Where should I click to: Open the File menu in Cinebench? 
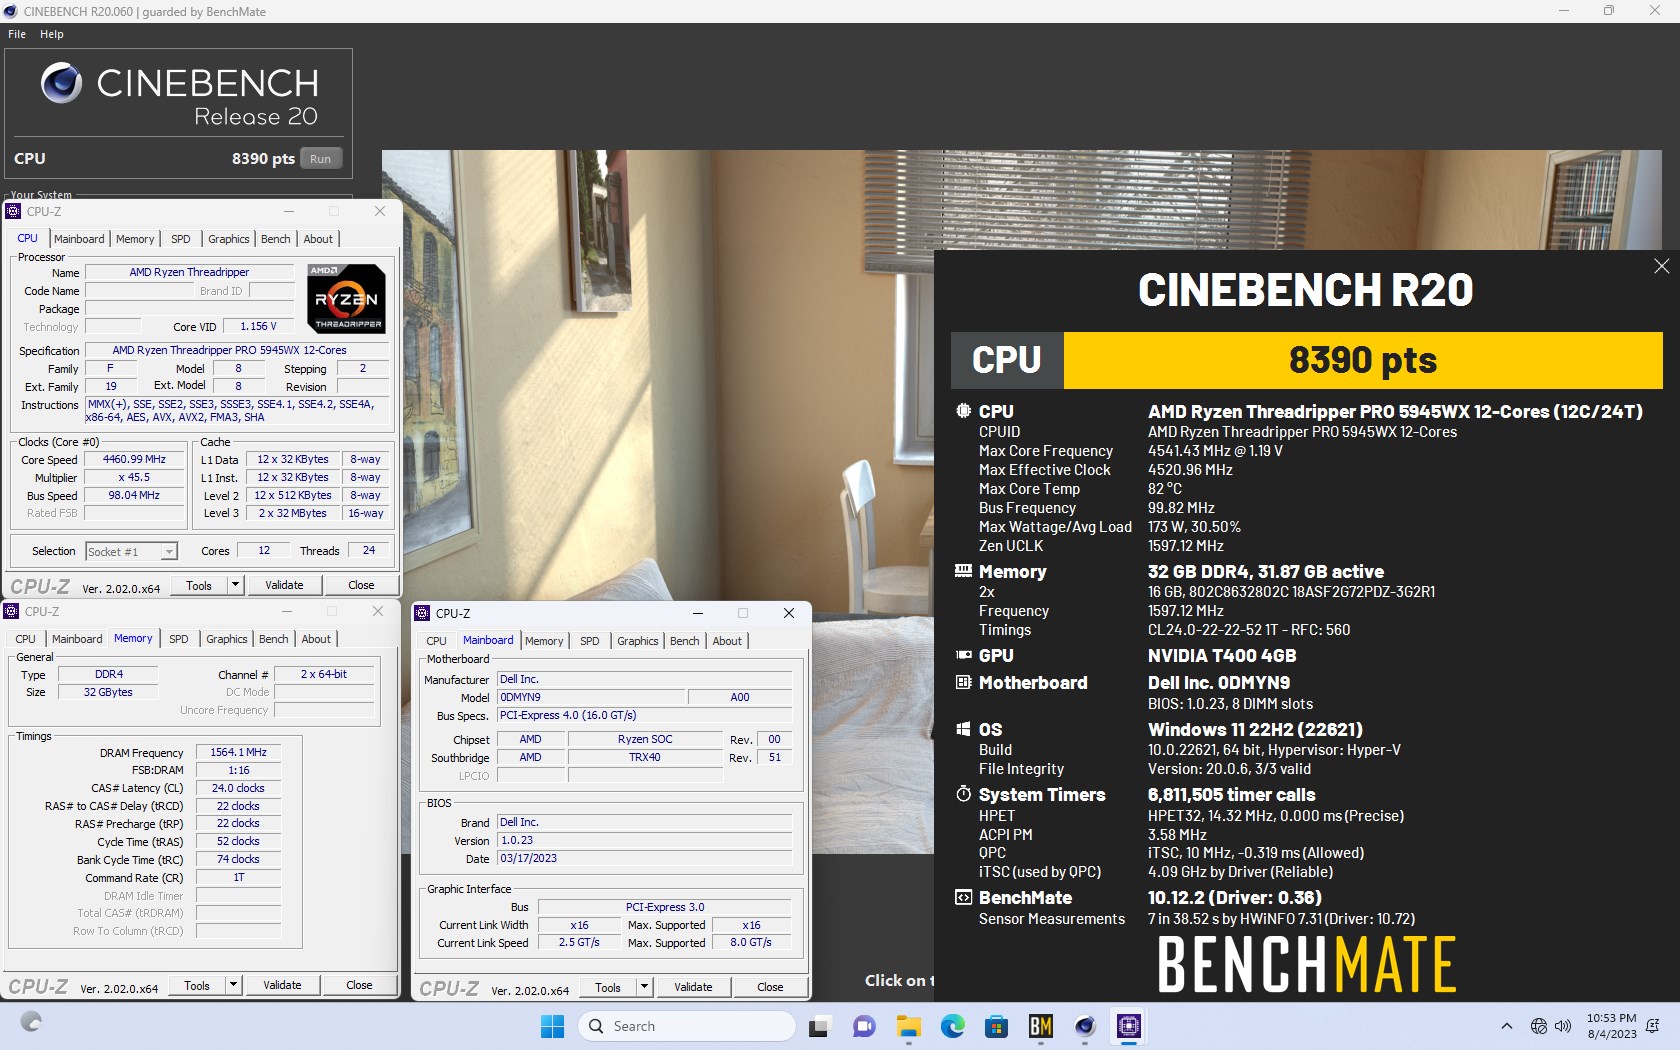(17, 34)
